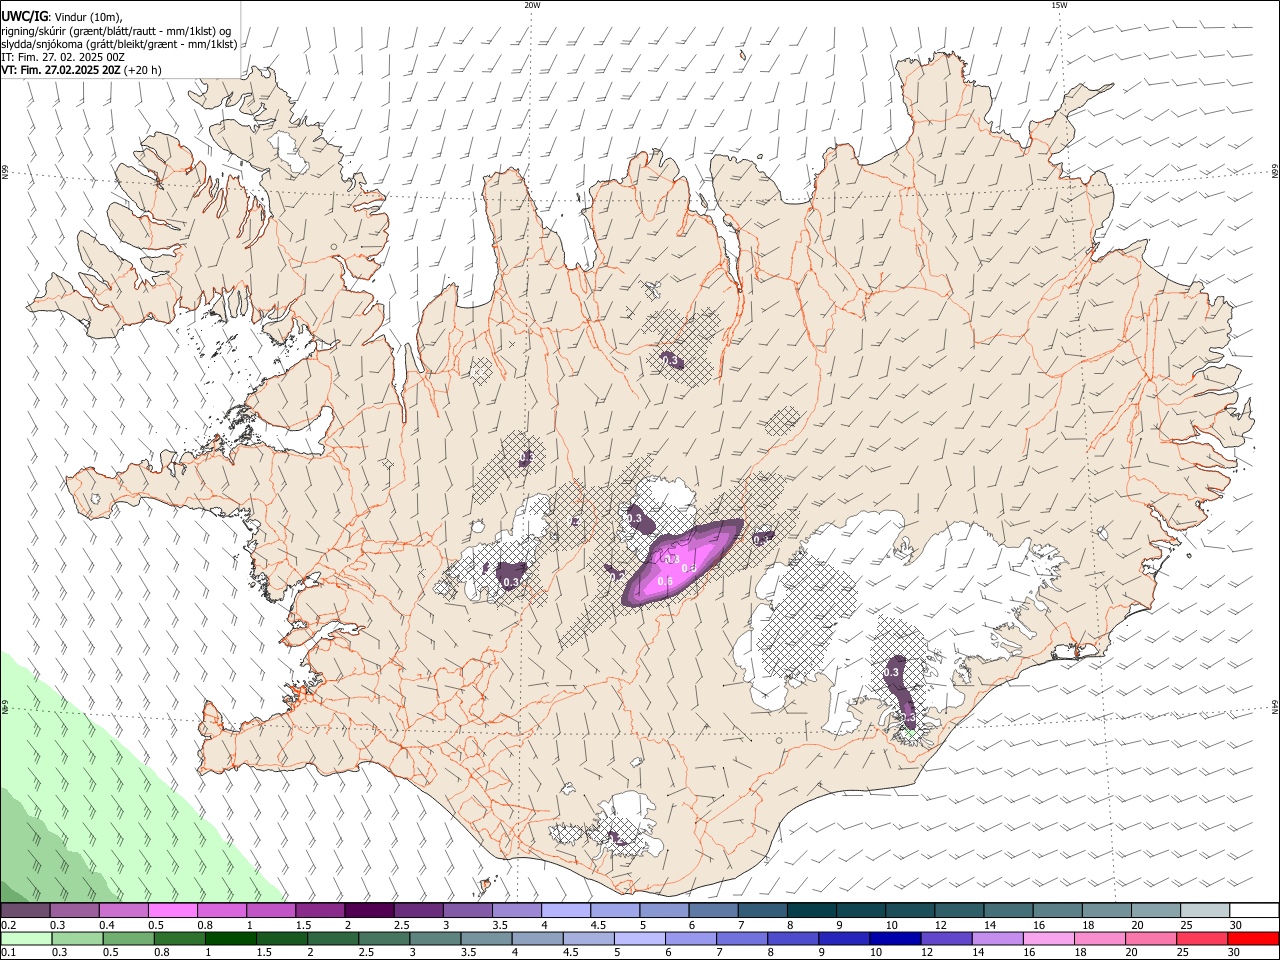Image resolution: width=1280 pixels, height=960 pixels.
Task: Click lower legend swatch between 7 and 8
Action: [740, 939]
